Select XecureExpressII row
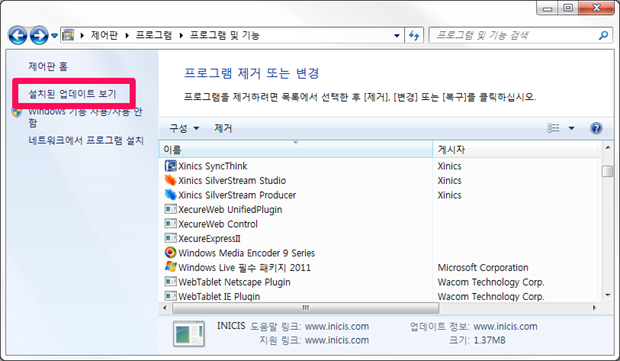Viewport: 620px width, 361px height. click(380, 238)
